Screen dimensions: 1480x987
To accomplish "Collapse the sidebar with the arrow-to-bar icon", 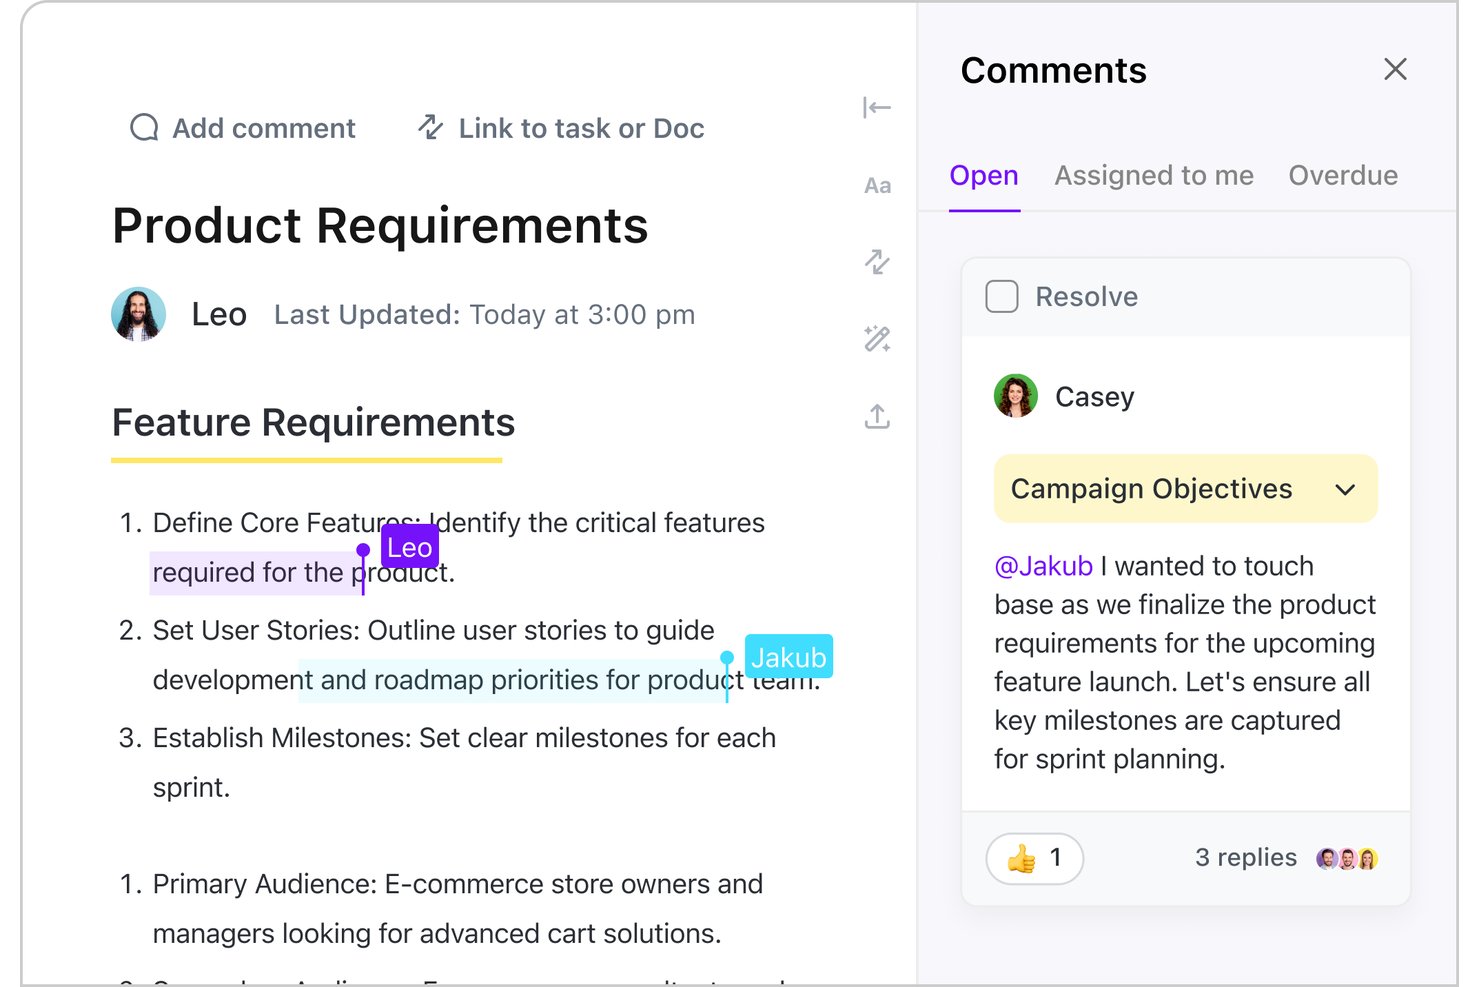I will tap(877, 108).
